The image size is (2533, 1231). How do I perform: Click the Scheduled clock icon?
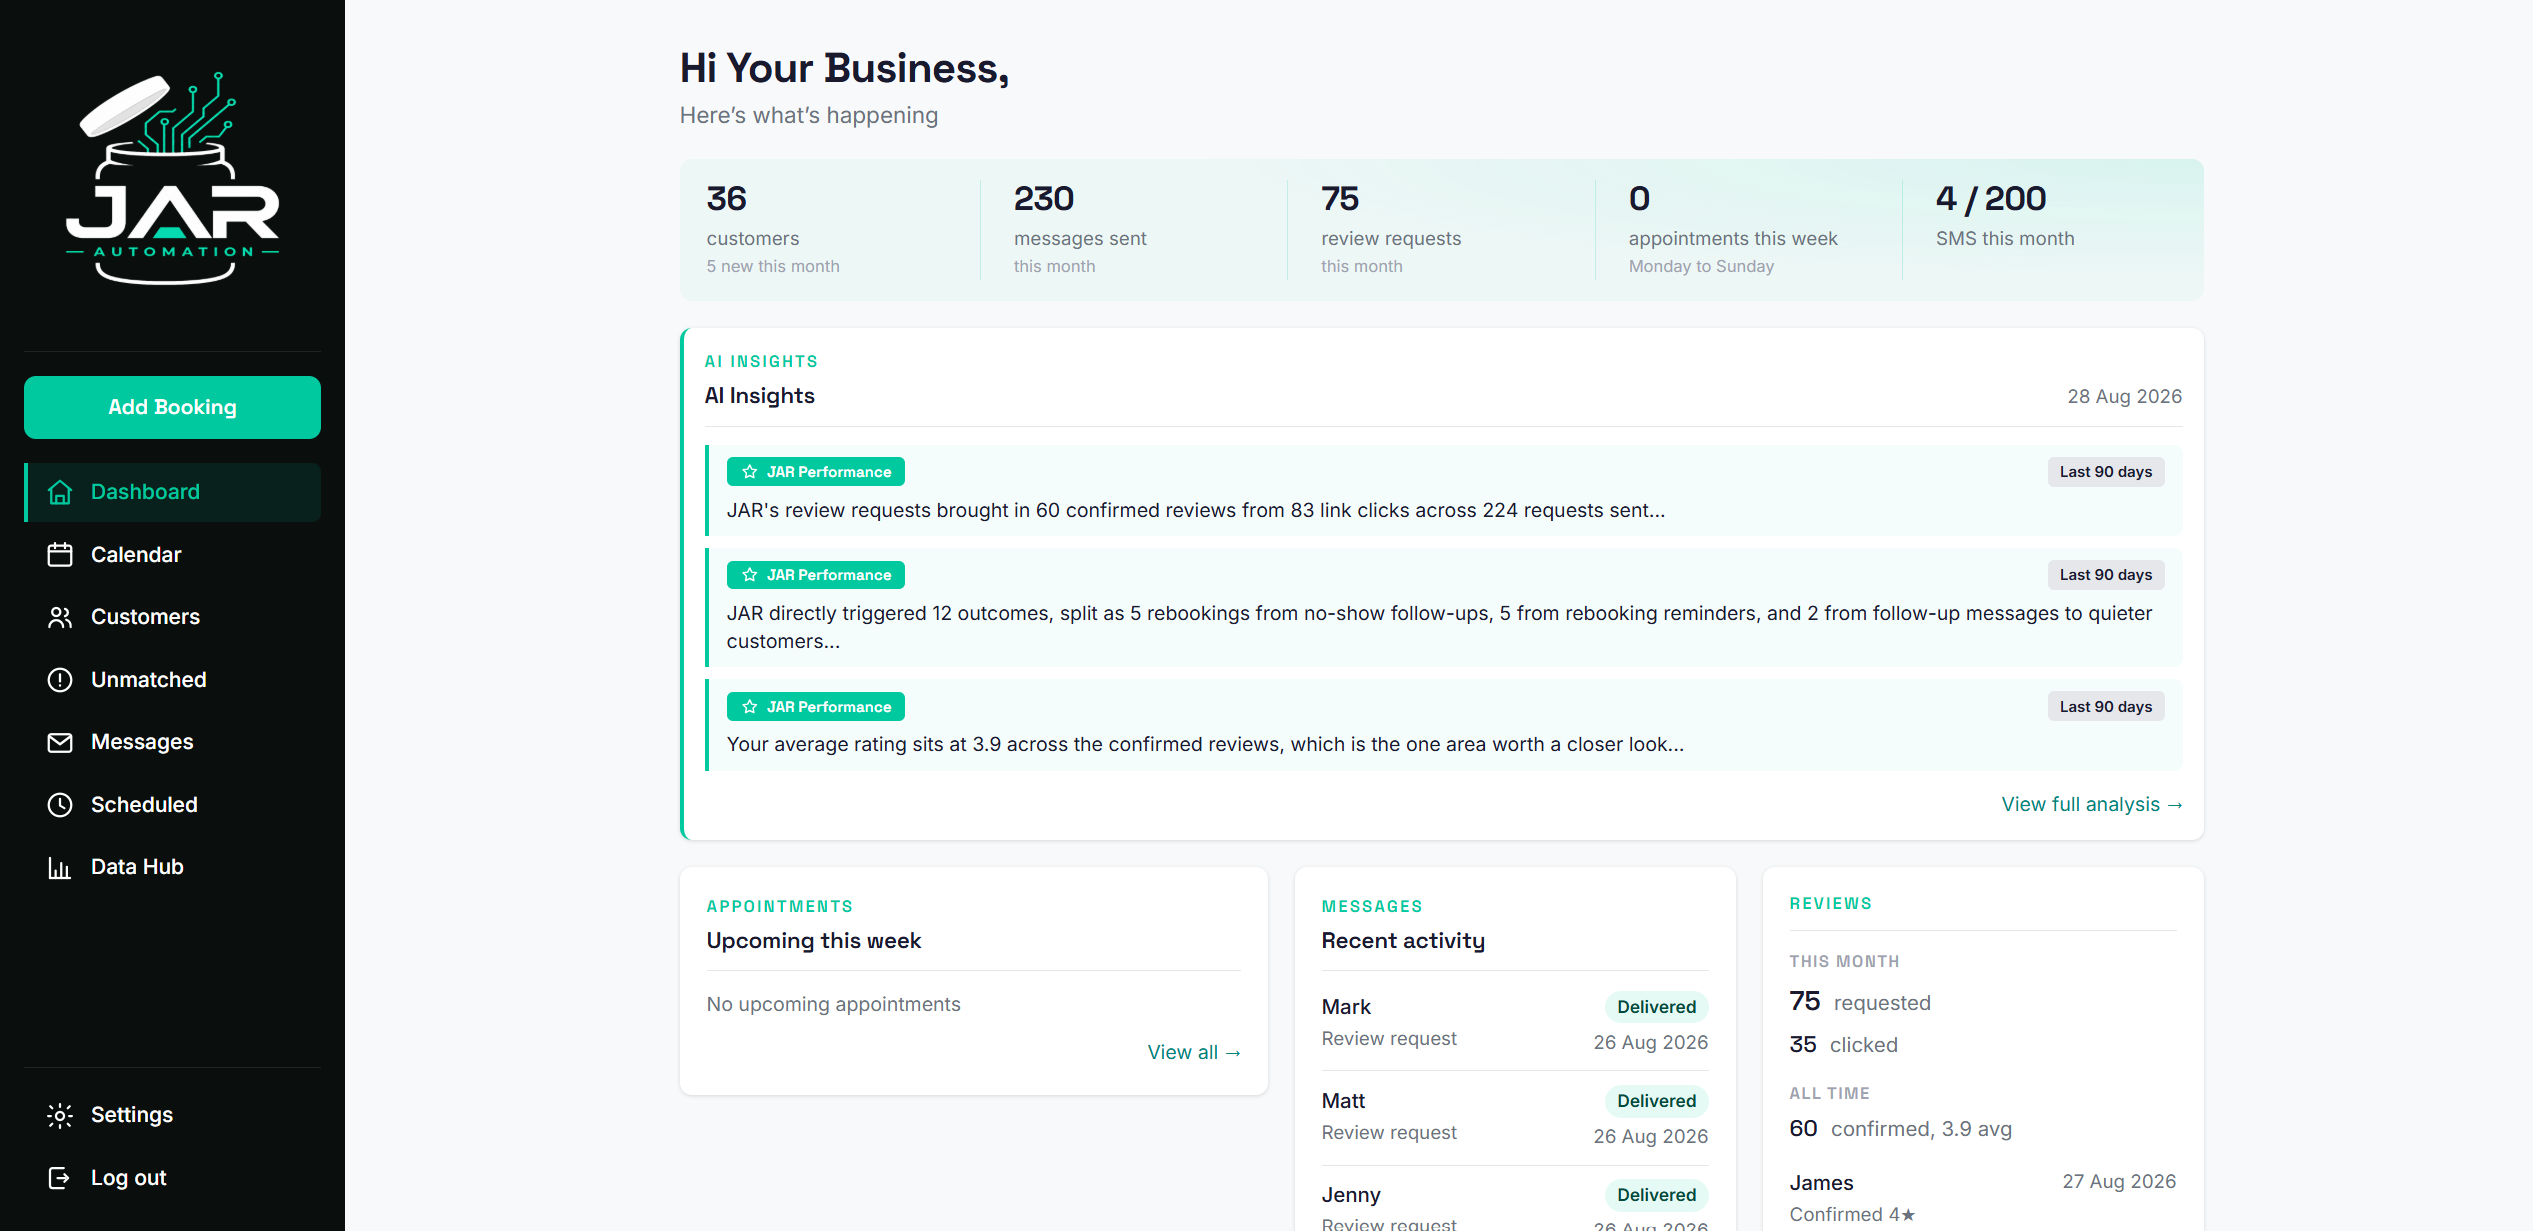(x=60, y=805)
